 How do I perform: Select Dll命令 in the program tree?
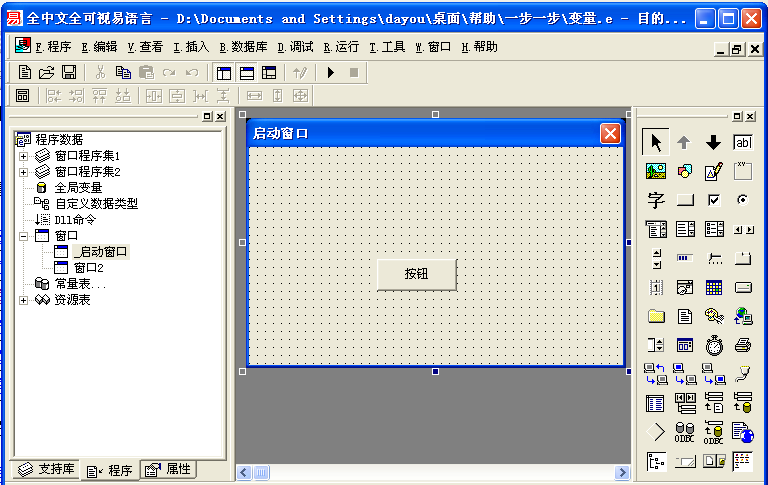75,219
